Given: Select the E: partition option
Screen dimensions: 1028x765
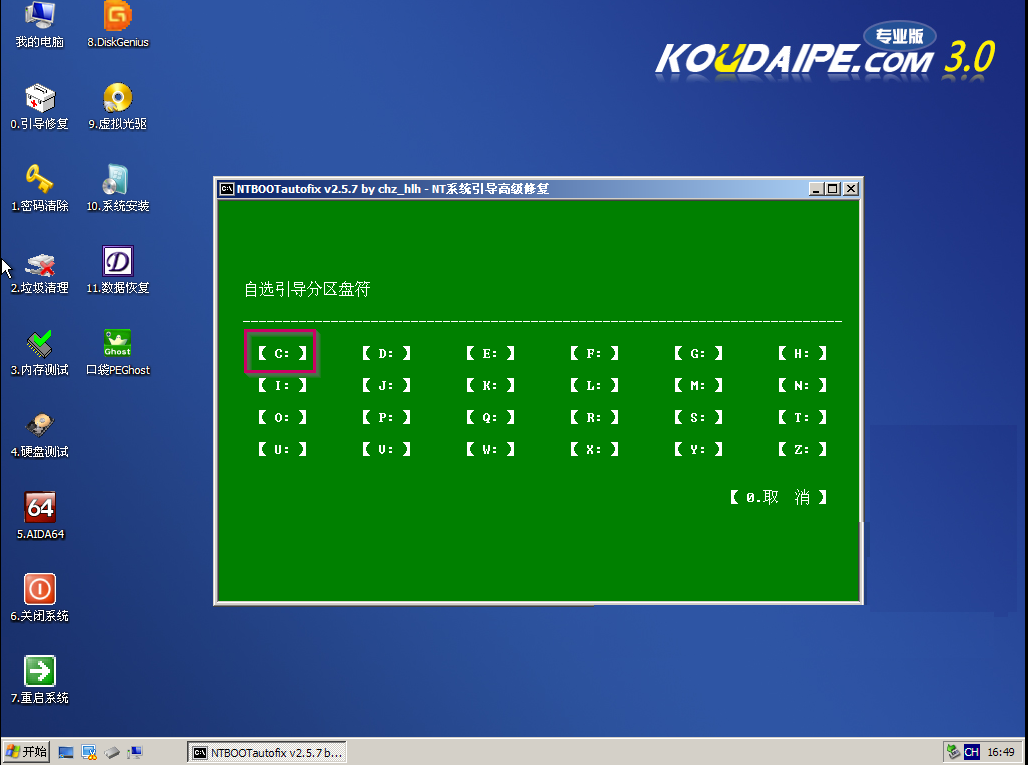Looking at the screenshot, I should click(x=490, y=353).
